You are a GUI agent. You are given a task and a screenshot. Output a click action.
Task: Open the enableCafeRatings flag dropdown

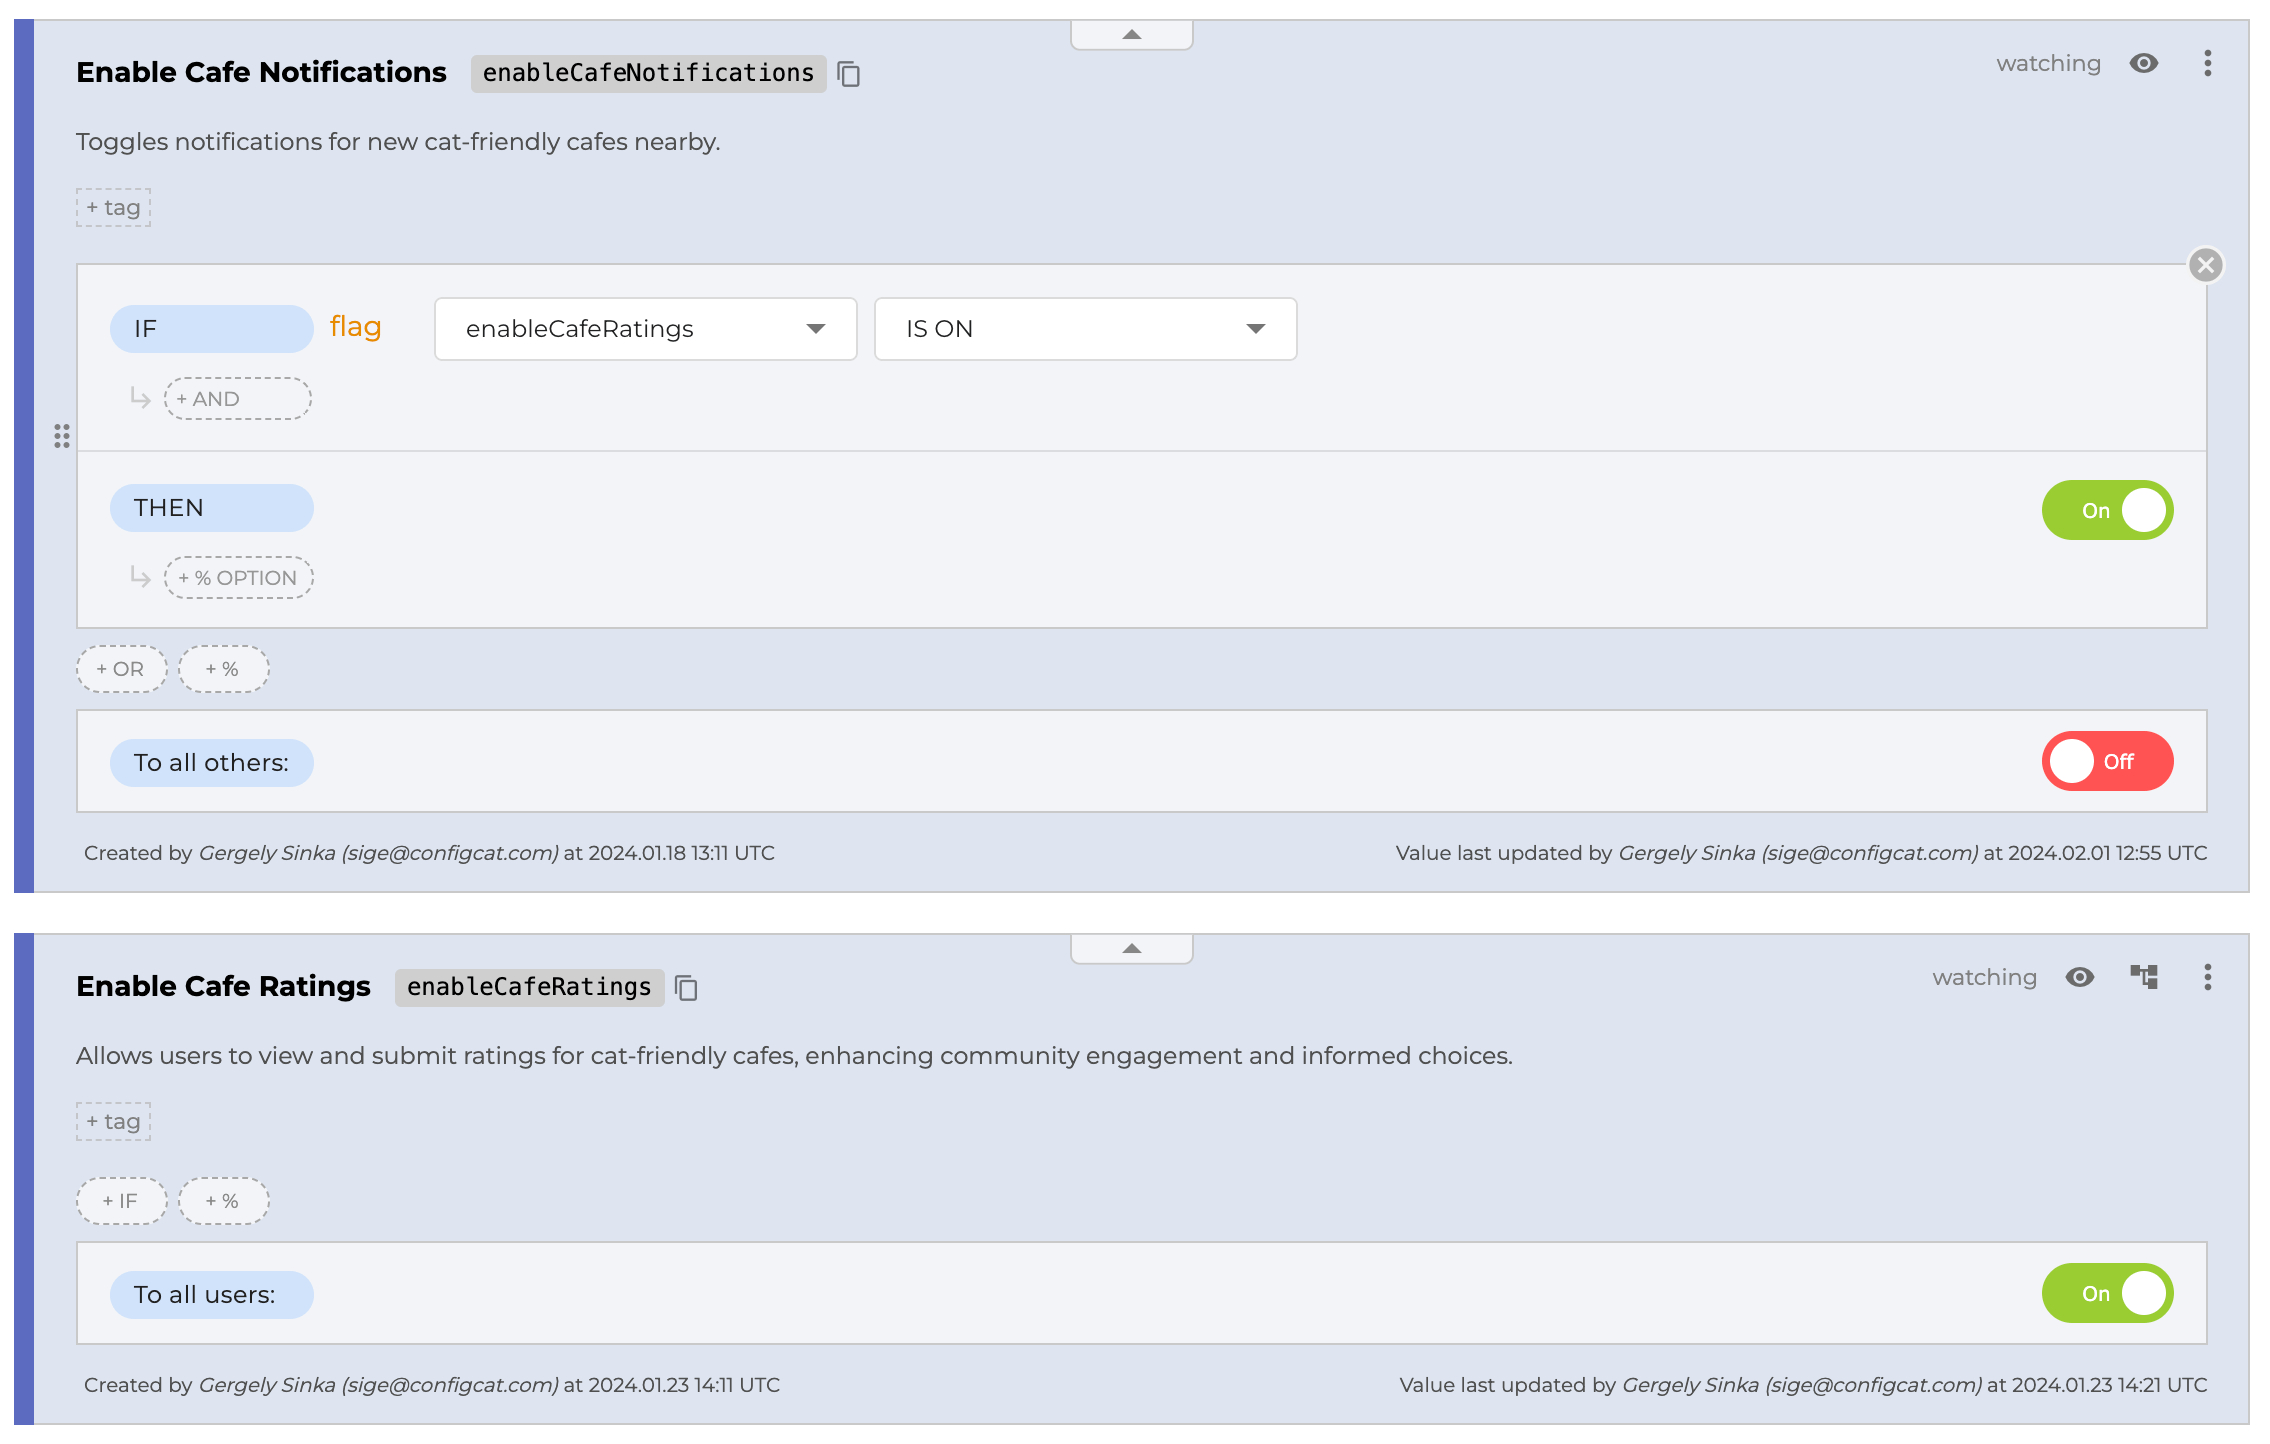coord(645,329)
